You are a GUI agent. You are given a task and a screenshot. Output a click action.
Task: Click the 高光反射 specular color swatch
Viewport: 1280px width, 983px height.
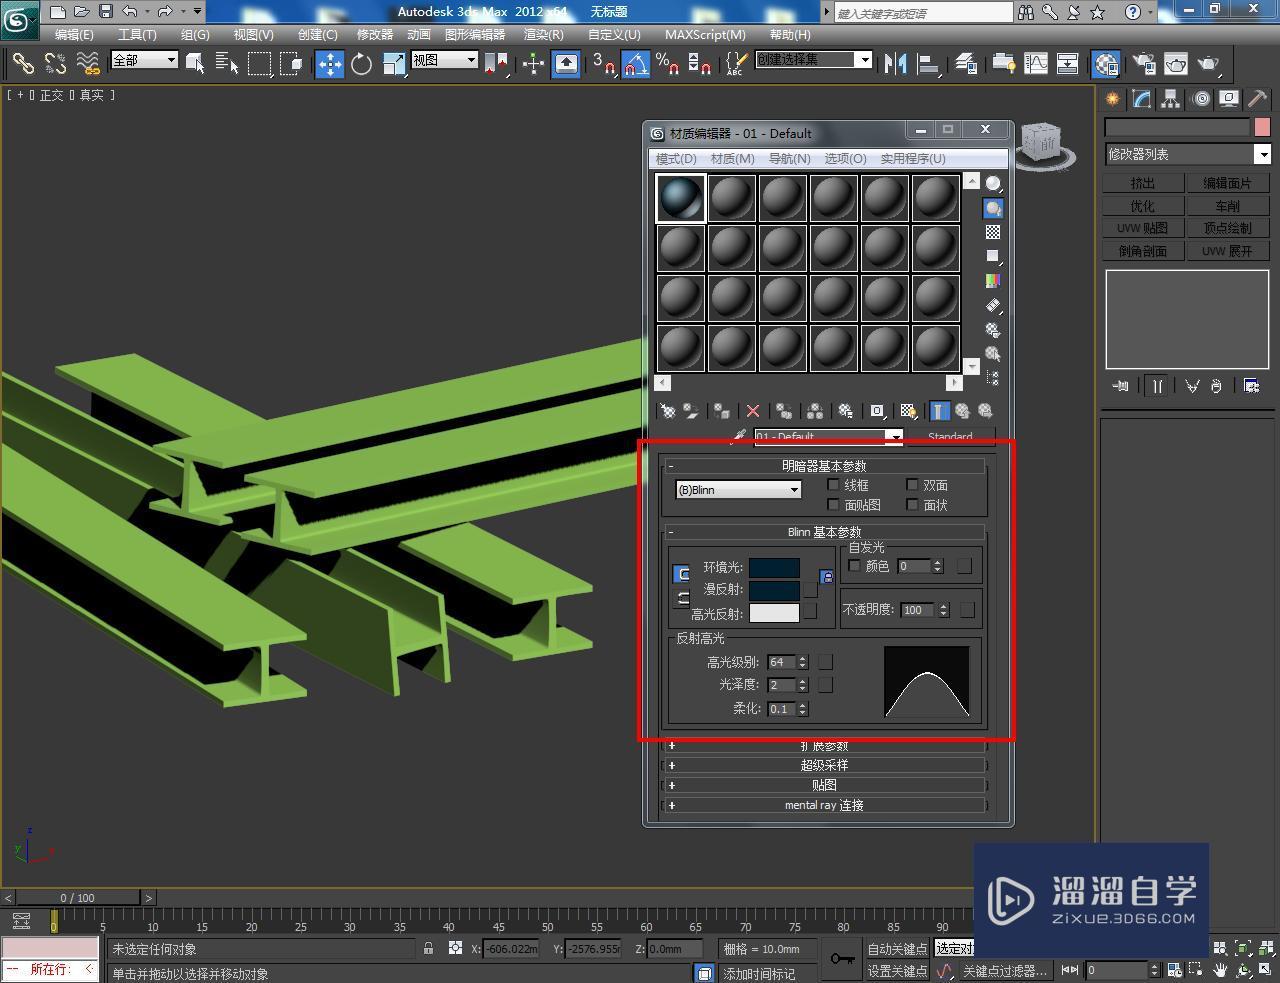[x=774, y=613]
